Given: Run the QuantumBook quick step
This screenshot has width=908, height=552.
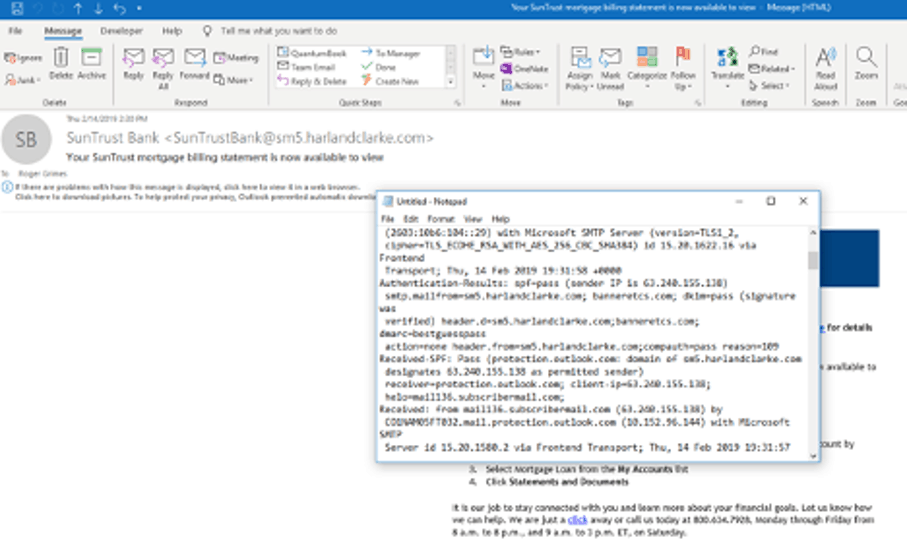Looking at the screenshot, I should point(312,53).
